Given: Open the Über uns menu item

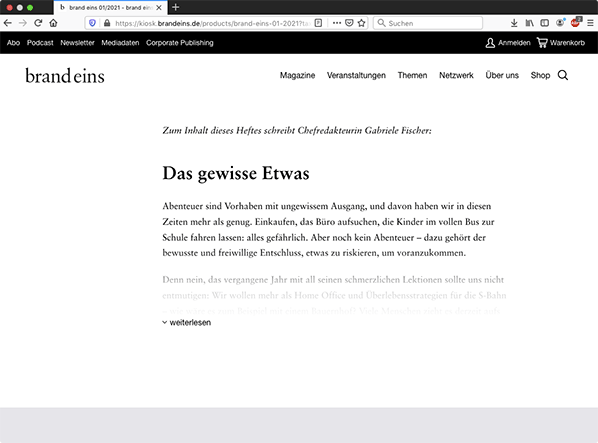Looking at the screenshot, I should pos(502,75).
